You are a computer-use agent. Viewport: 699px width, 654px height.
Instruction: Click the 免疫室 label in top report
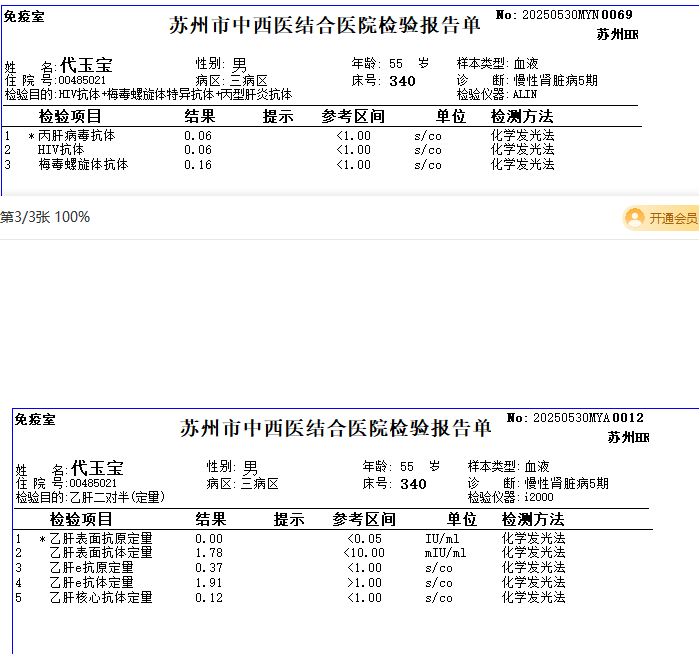pos(24,17)
